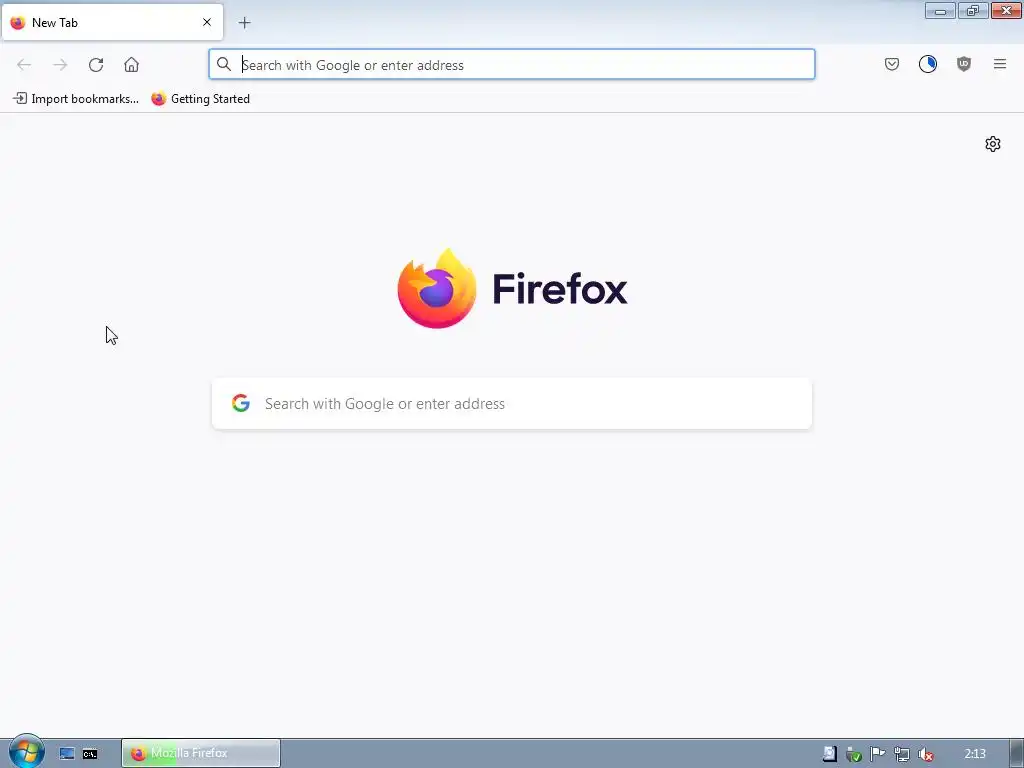The image size is (1024, 768).
Task: Select Mozilla Firefox taskbar button
Action: pyautogui.click(x=200, y=753)
